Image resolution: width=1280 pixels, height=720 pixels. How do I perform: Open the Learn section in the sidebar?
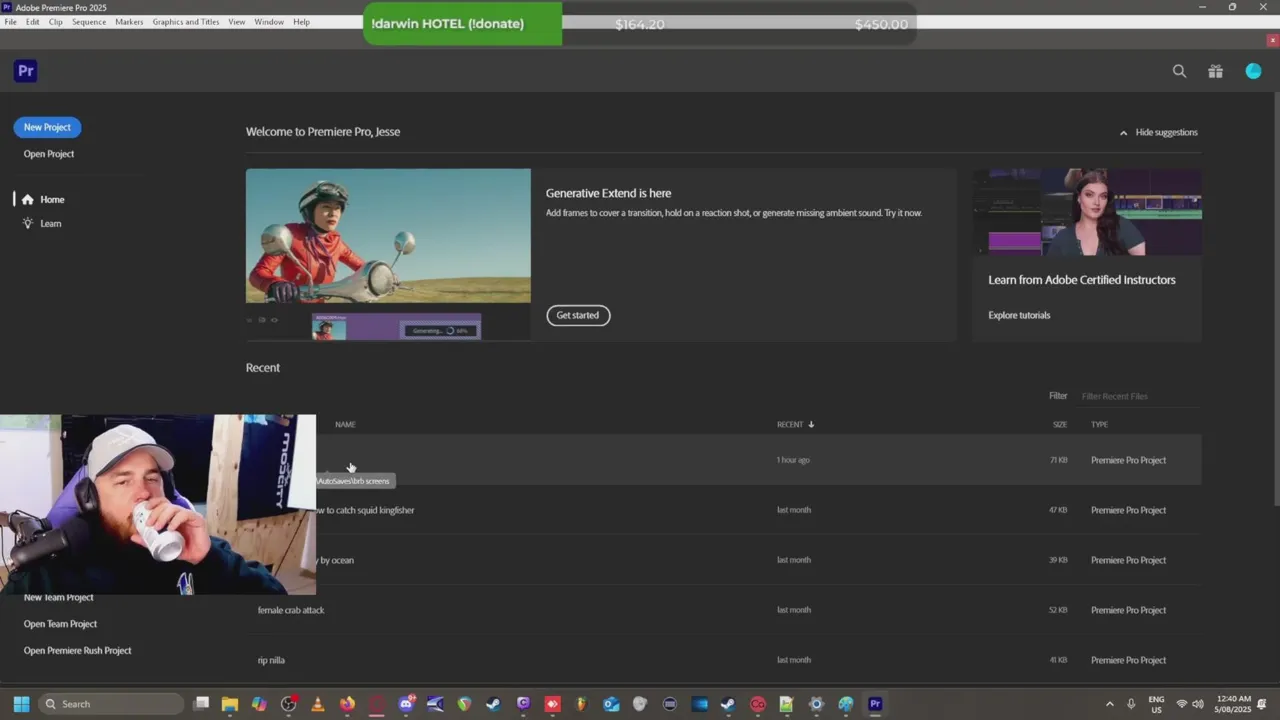(42, 223)
